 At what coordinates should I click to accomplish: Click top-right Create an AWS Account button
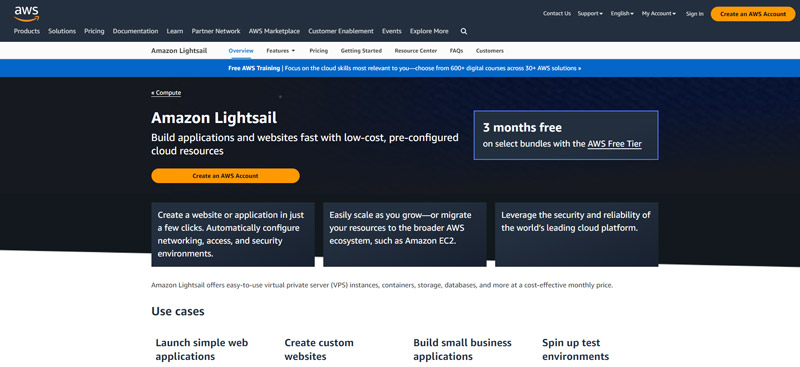pyautogui.click(x=753, y=14)
